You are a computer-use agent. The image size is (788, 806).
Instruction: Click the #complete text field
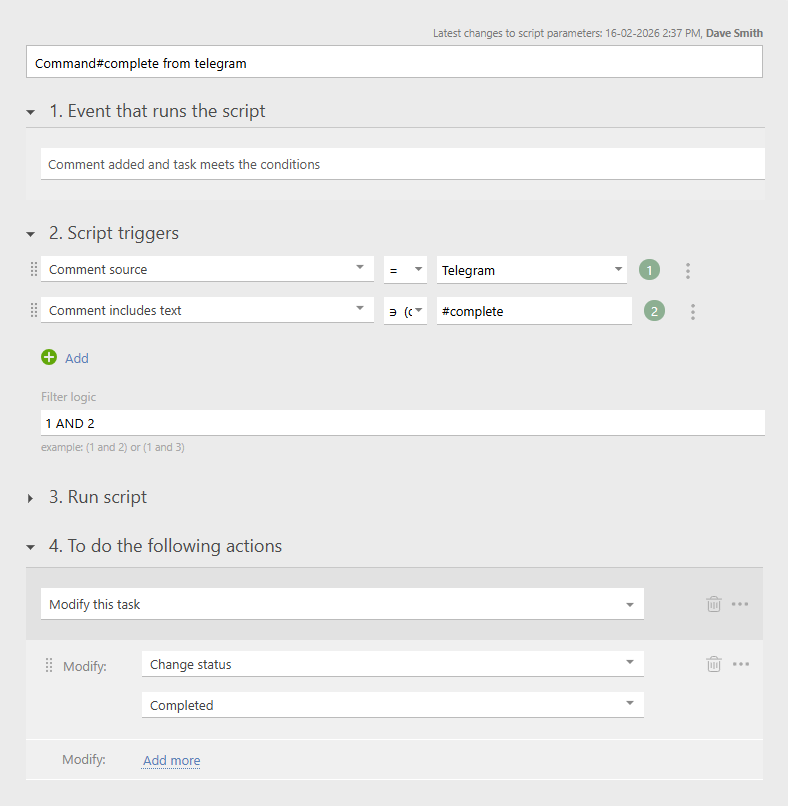click(x=533, y=311)
